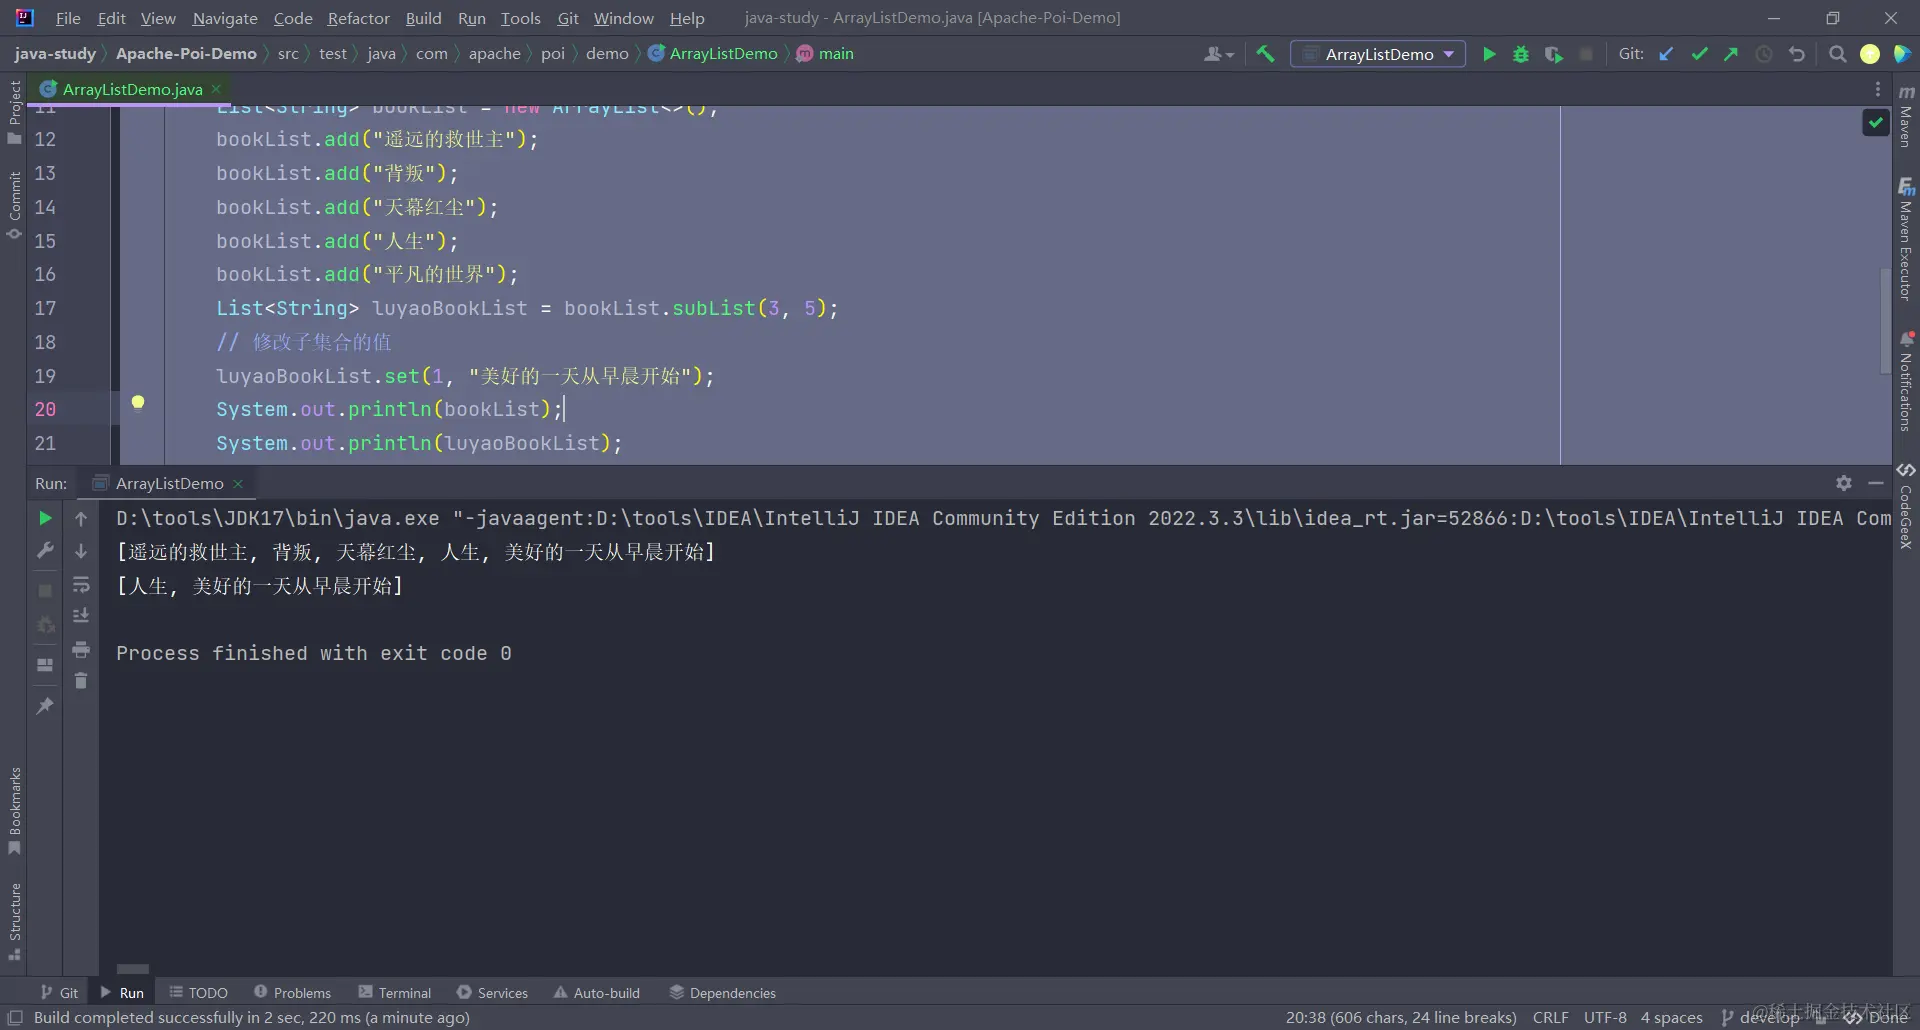The width and height of the screenshot is (1920, 1030).
Task: Run ArrayListDemo with coverage icon
Action: point(1553,54)
